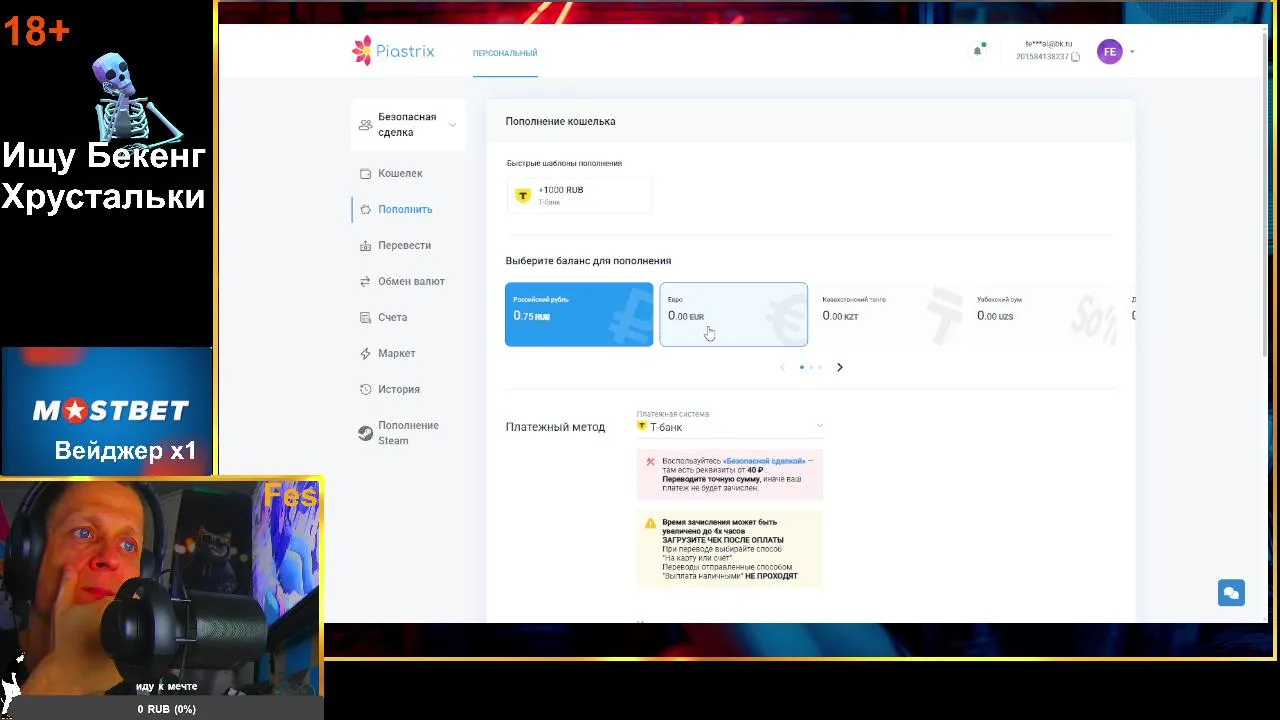1280x720 pixels.
Task: Open the profile menu arrow beside avatar
Action: point(1132,52)
